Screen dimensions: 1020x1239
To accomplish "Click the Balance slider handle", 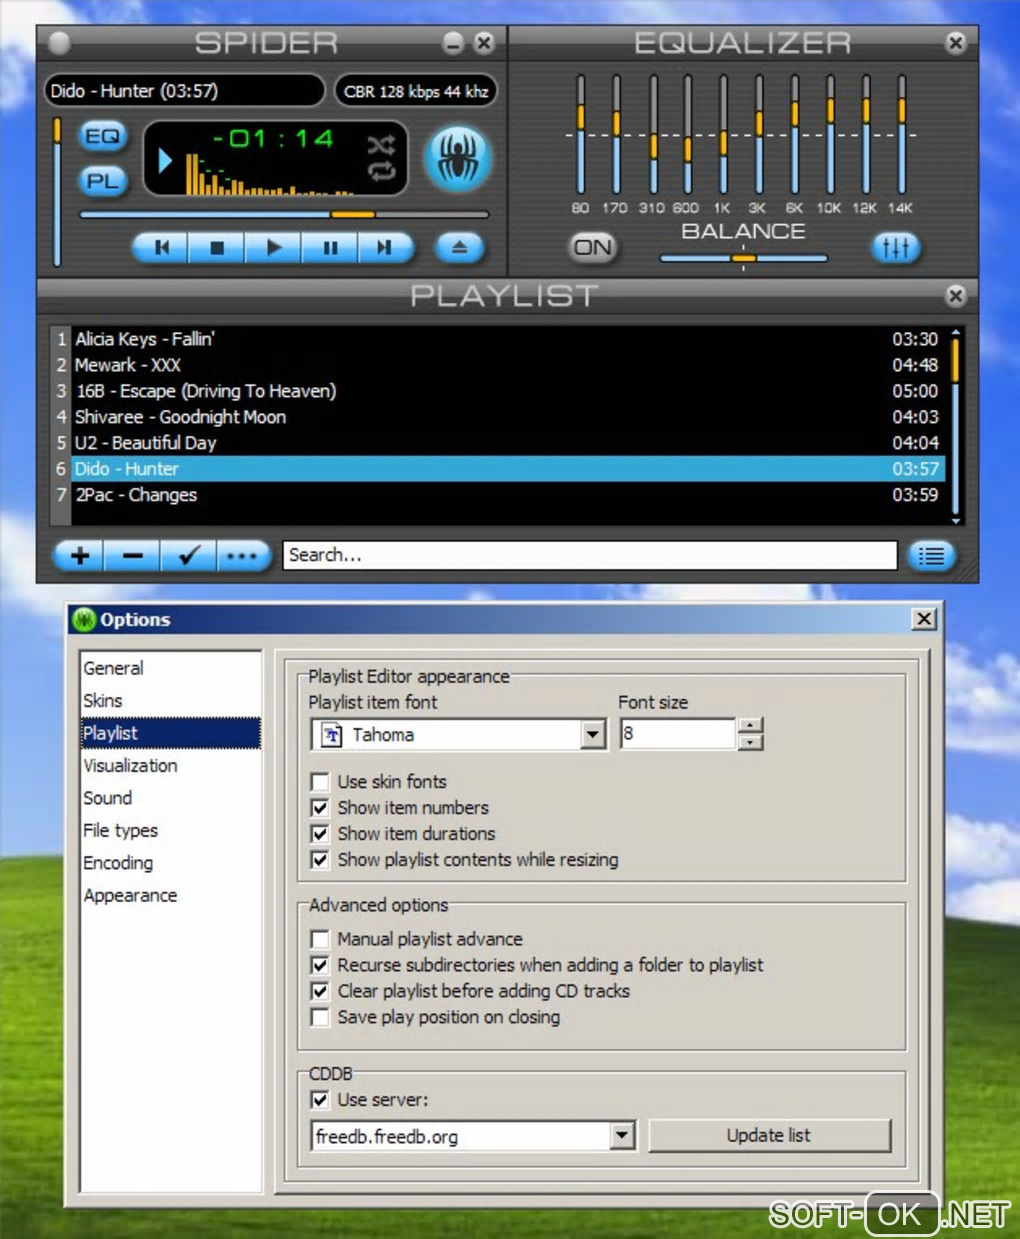I will (x=743, y=258).
